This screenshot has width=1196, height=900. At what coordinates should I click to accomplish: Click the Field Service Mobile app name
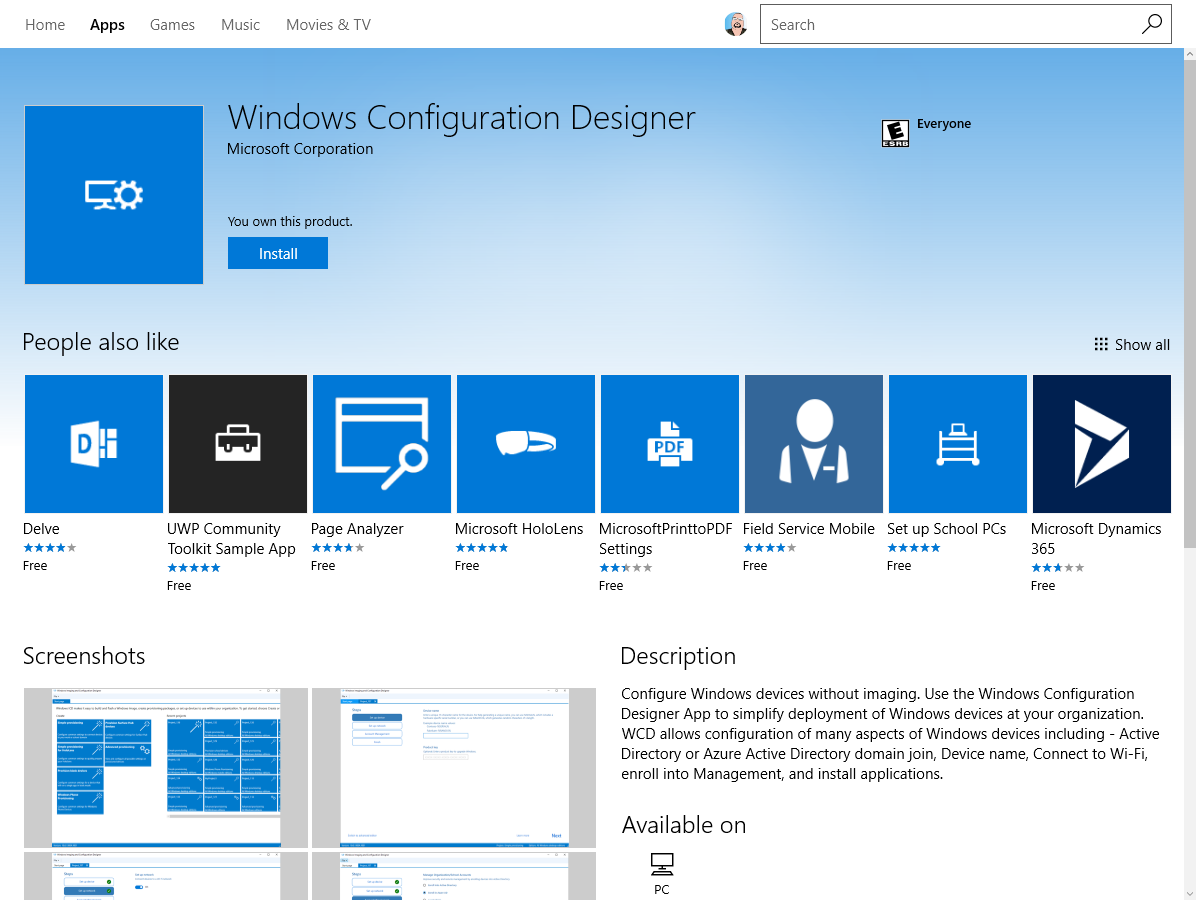(x=809, y=529)
